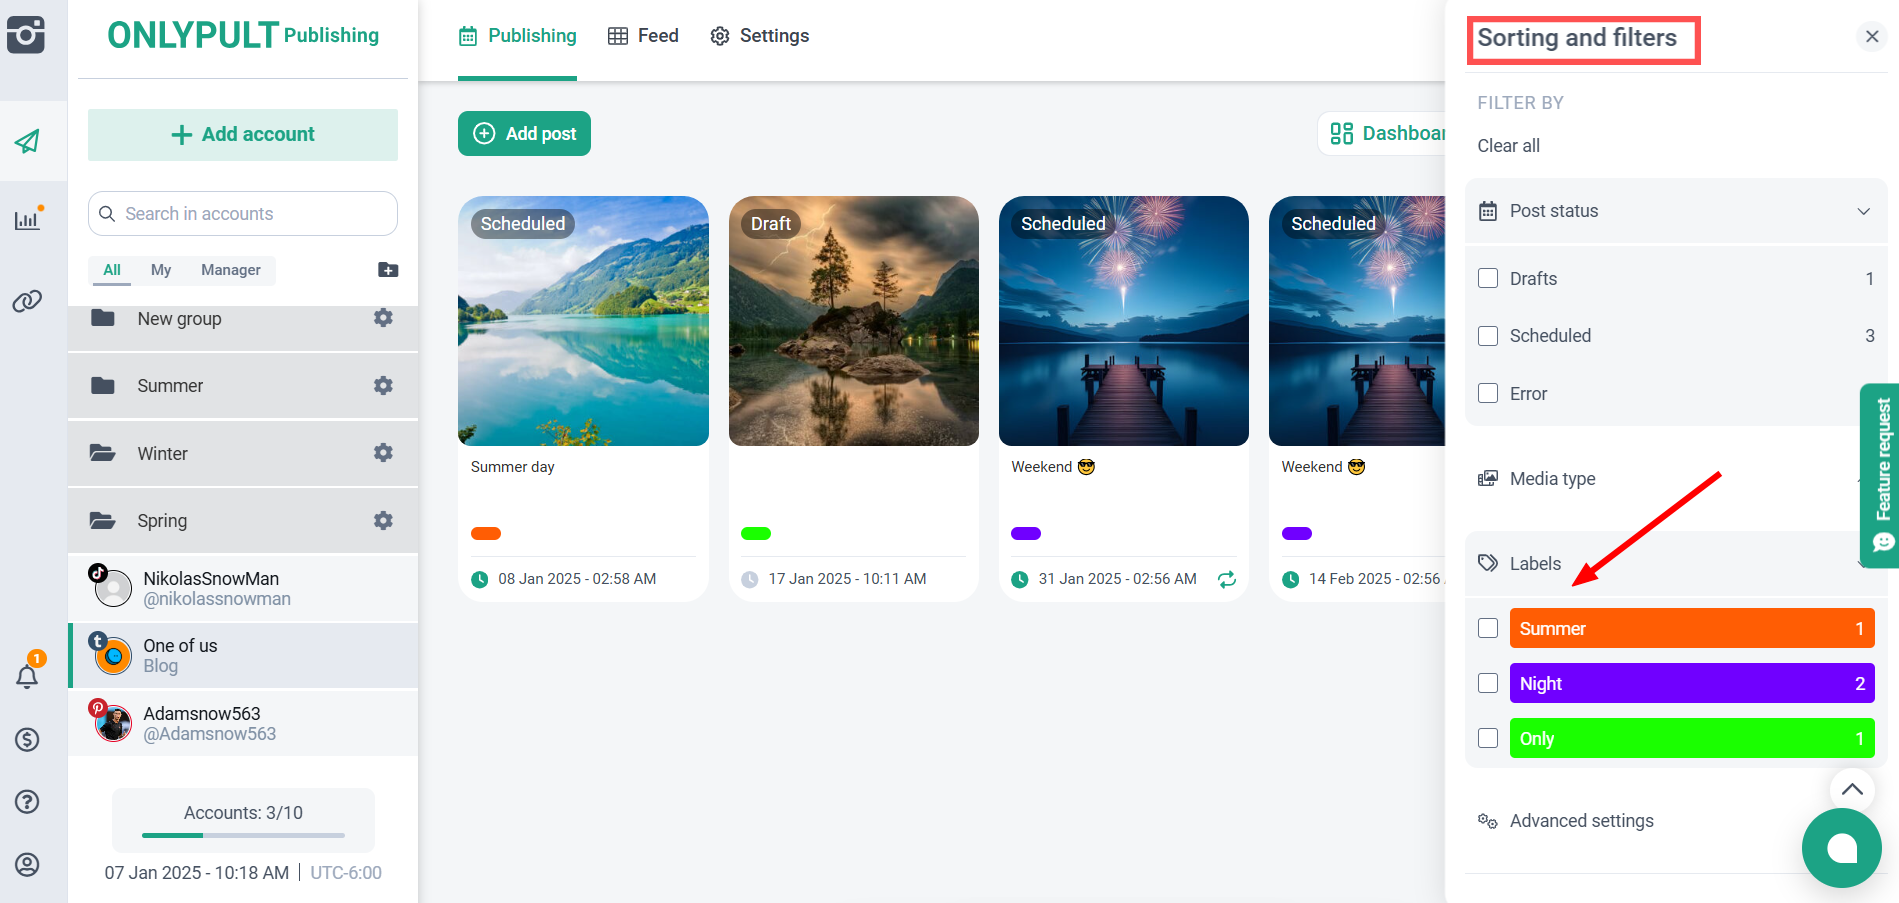The image size is (1899, 903).
Task: Click Clear all filters link
Action: 1508,146
